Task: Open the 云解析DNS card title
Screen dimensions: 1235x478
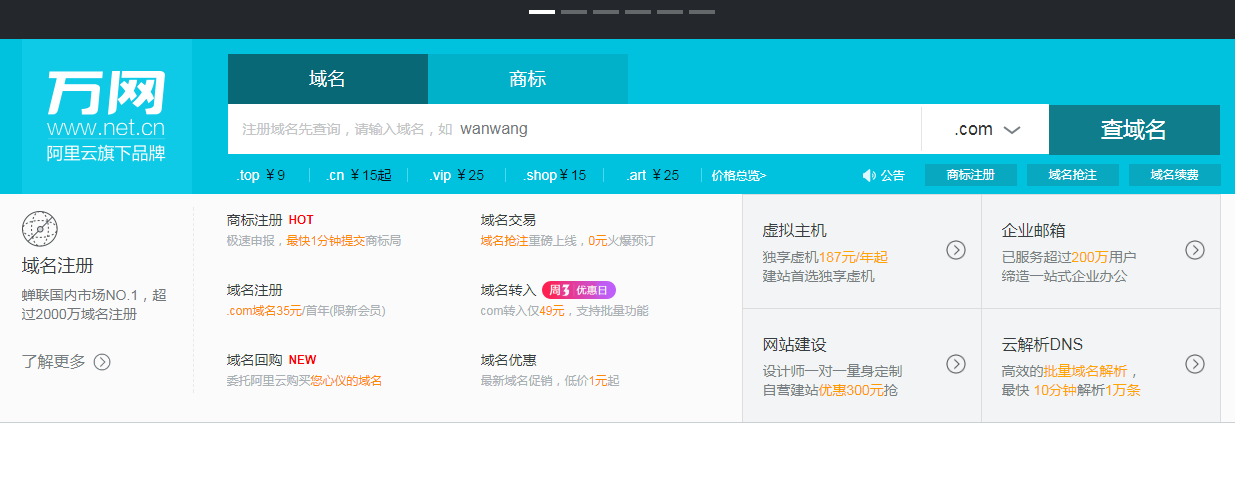Action: (1042, 345)
